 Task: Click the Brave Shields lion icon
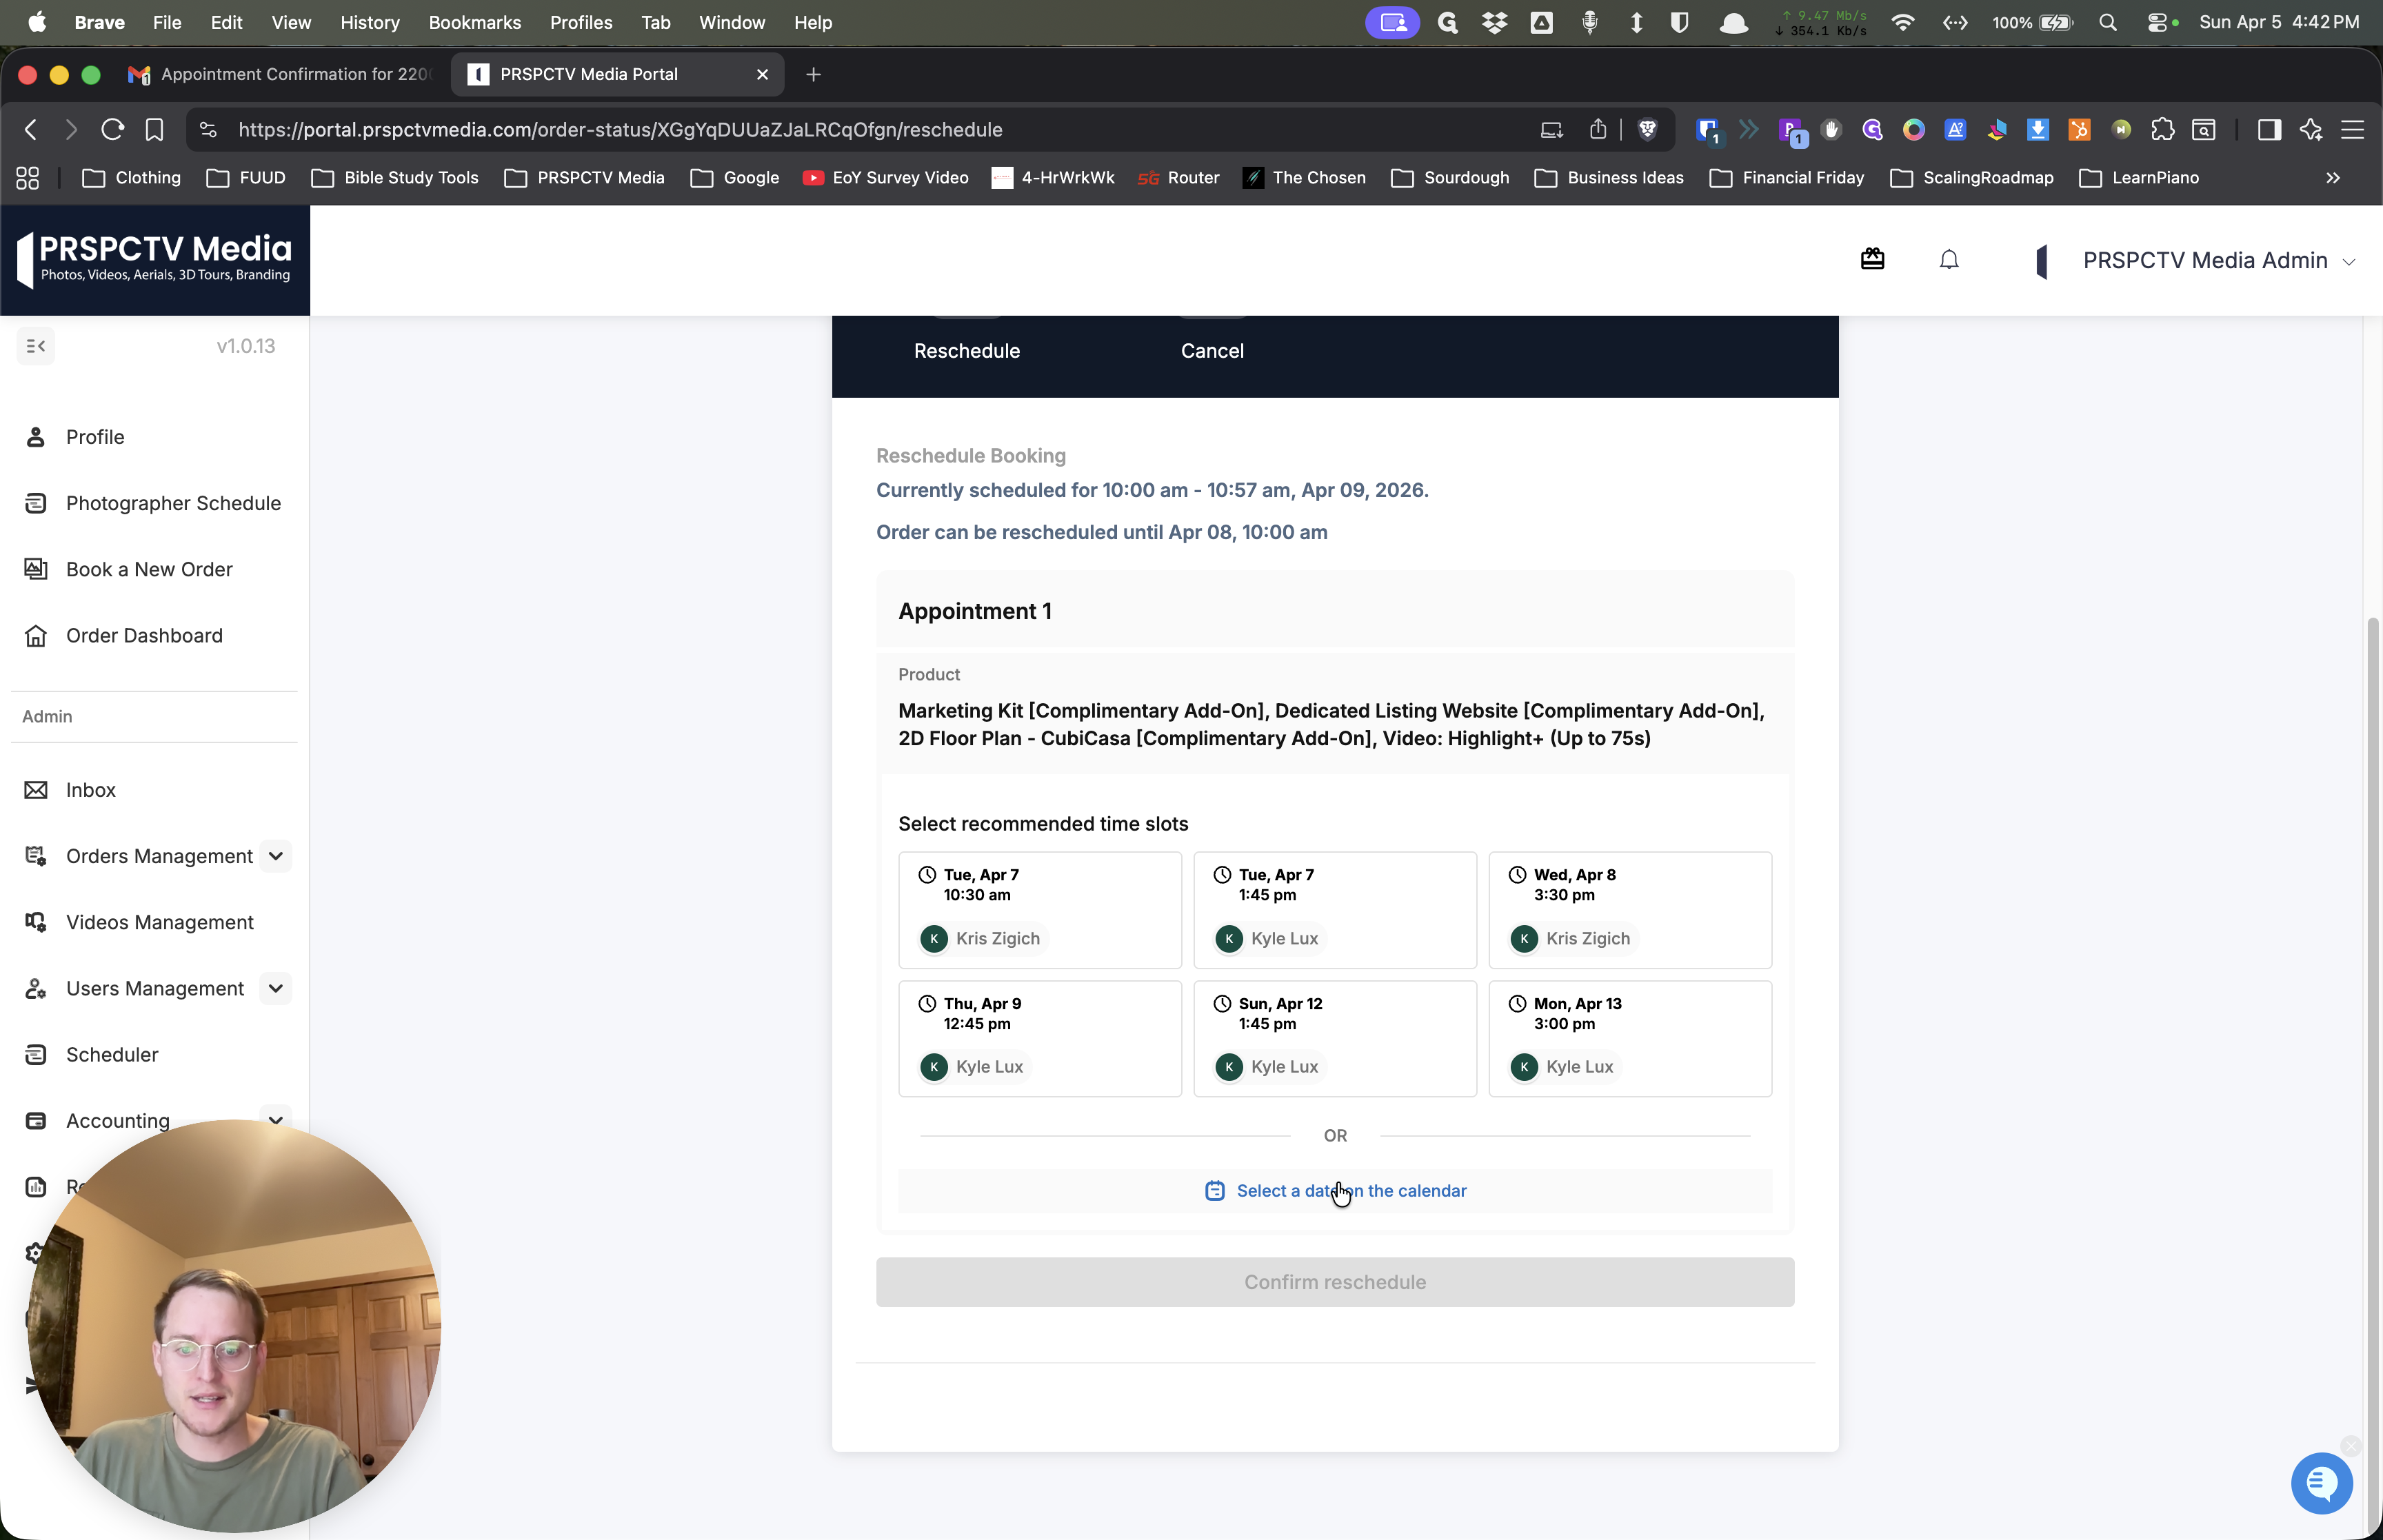pyautogui.click(x=1647, y=130)
